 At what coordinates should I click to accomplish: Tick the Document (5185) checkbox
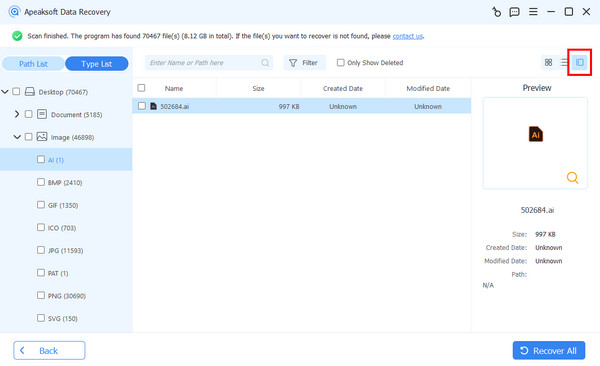[28, 114]
